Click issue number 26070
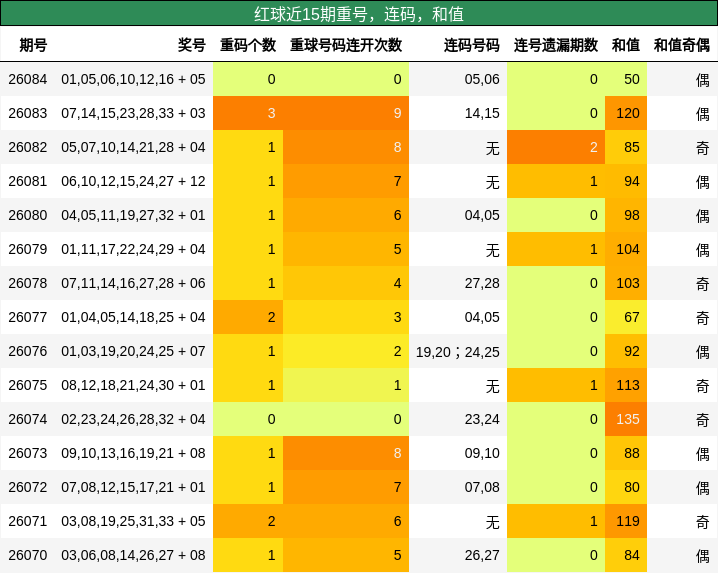The image size is (718, 573). tap(27, 555)
